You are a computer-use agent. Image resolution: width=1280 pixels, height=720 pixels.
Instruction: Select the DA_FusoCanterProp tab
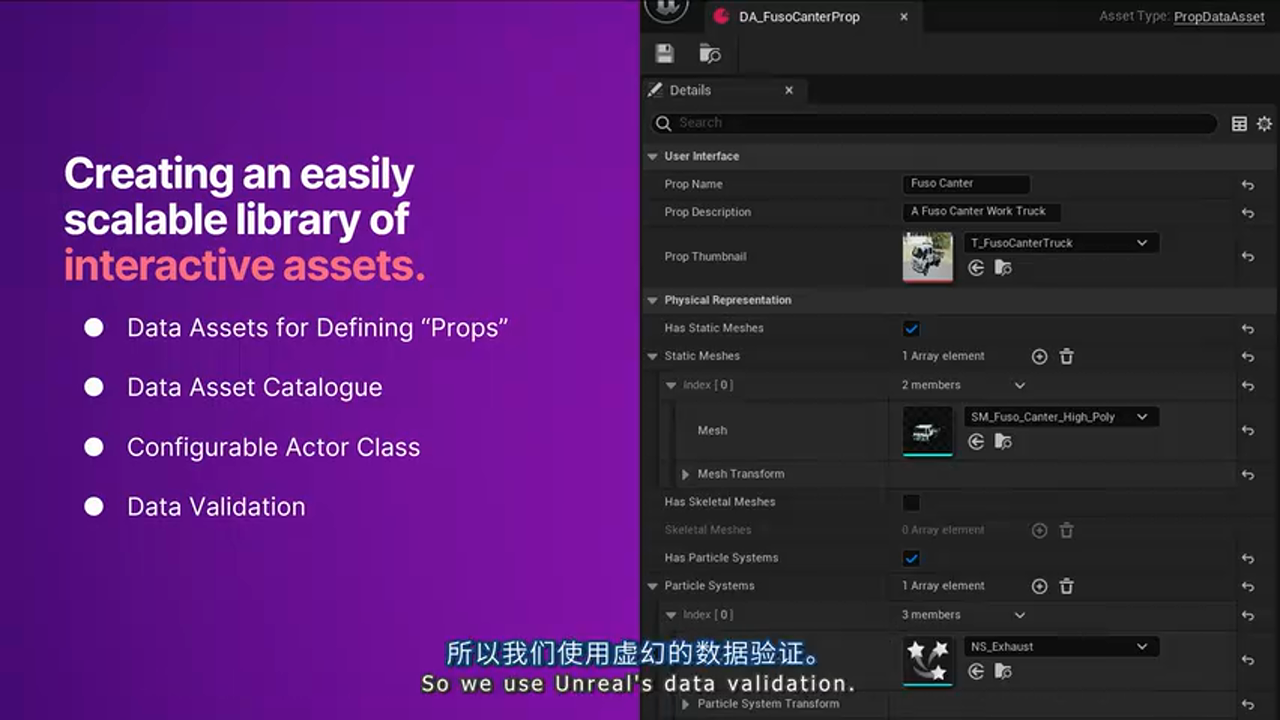click(x=798, y=17)
